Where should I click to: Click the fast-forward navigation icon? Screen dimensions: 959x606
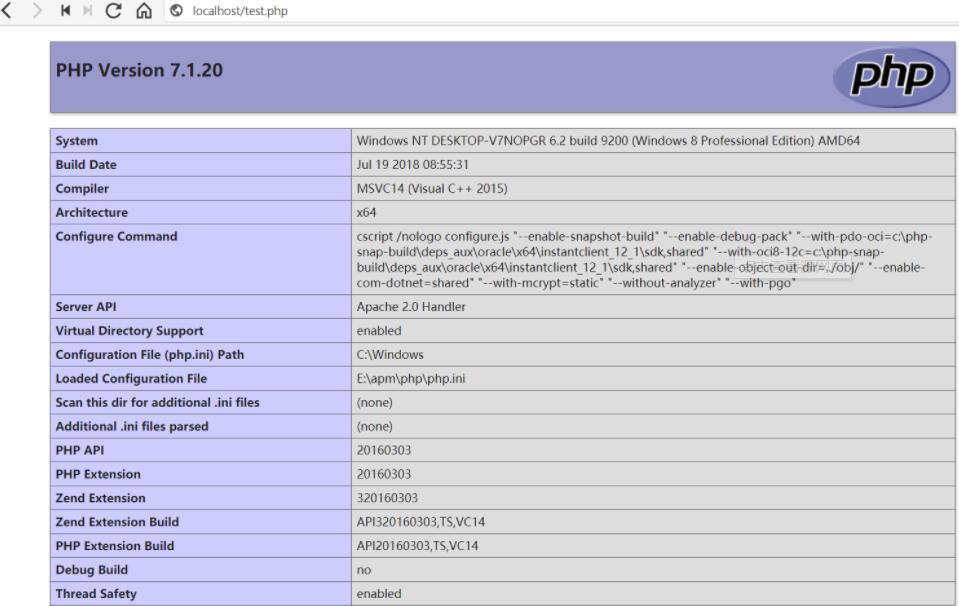tap(87, 10)
